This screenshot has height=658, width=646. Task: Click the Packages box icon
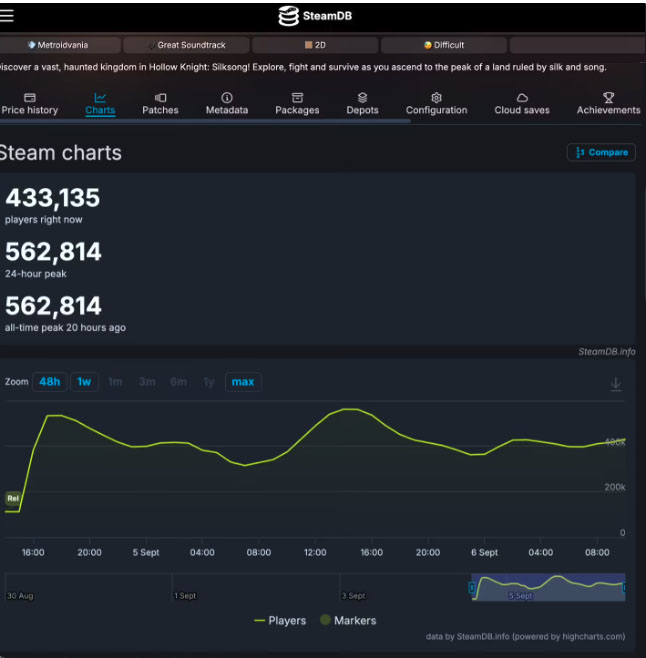[x=297, y=98]
